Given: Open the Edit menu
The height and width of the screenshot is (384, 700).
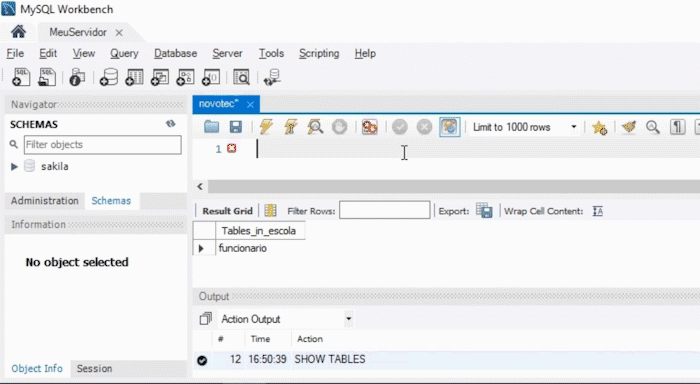Looking at the screenshot, I should point(48,53).
